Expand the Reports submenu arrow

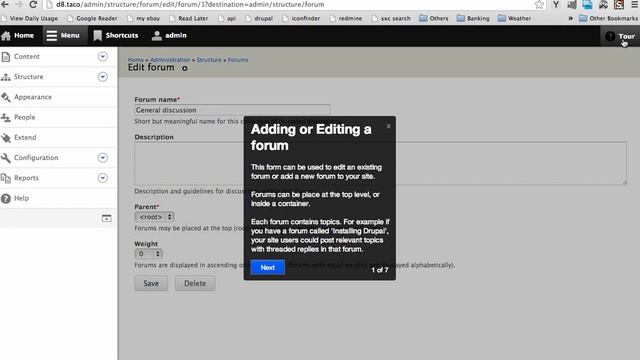103,178
